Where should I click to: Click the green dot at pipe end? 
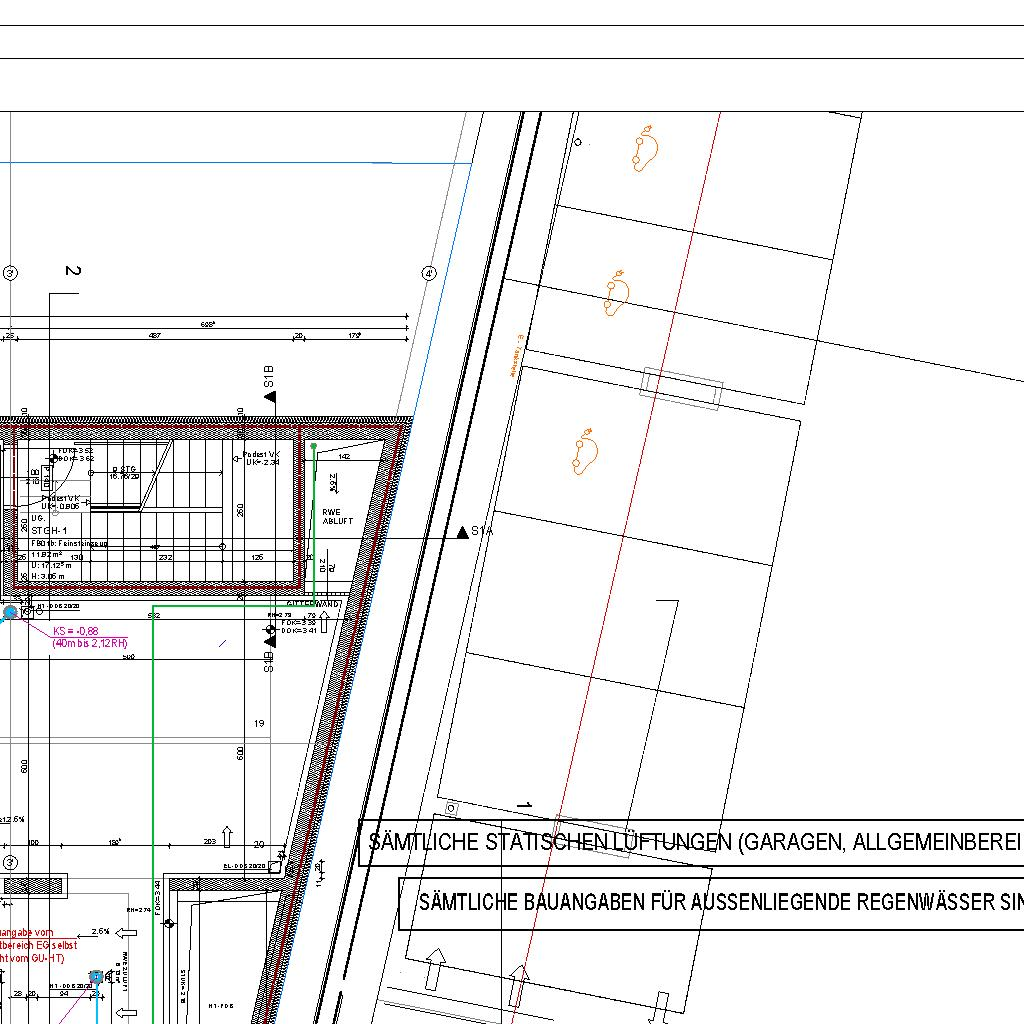coord(314,446)
